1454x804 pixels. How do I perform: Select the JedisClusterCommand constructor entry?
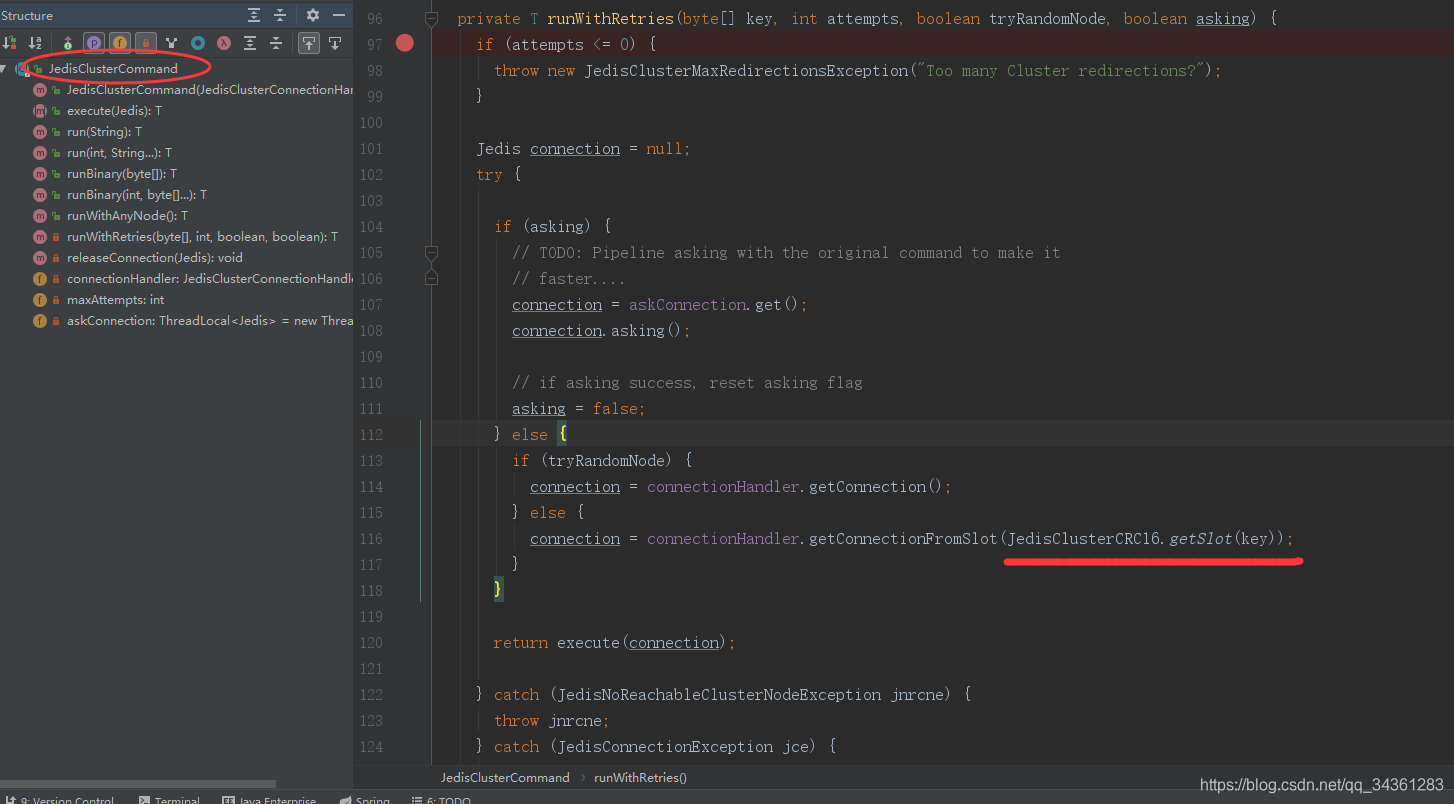click(x=211, y=90)
